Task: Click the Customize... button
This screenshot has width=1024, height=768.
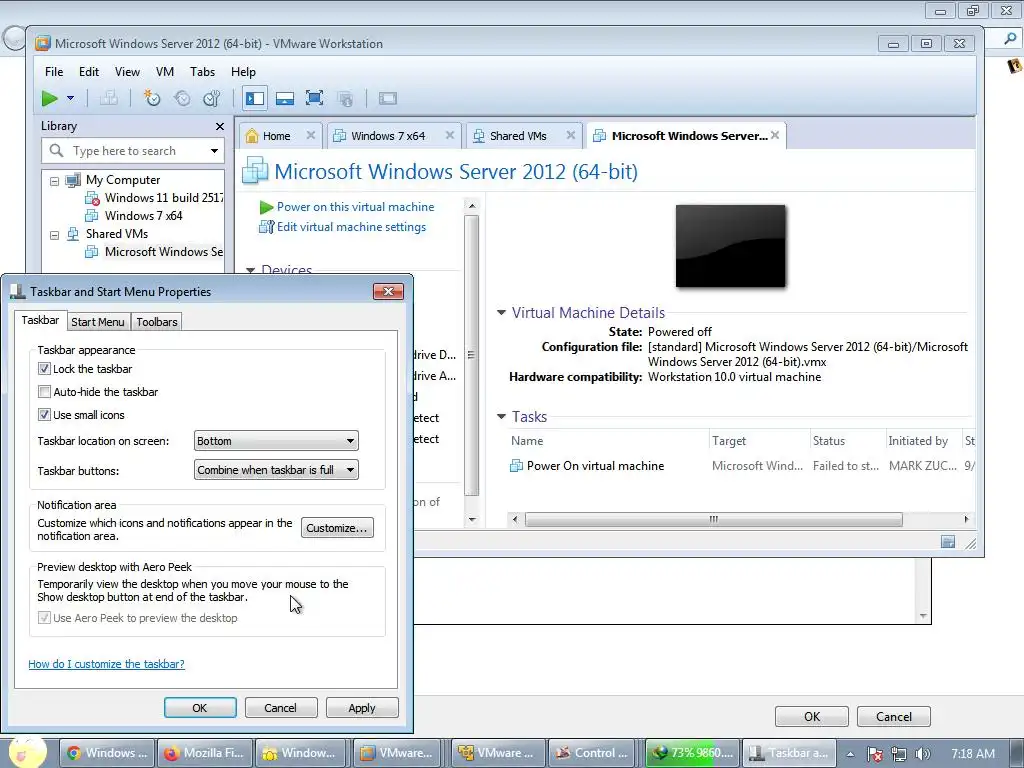Action: pos(337,528)
